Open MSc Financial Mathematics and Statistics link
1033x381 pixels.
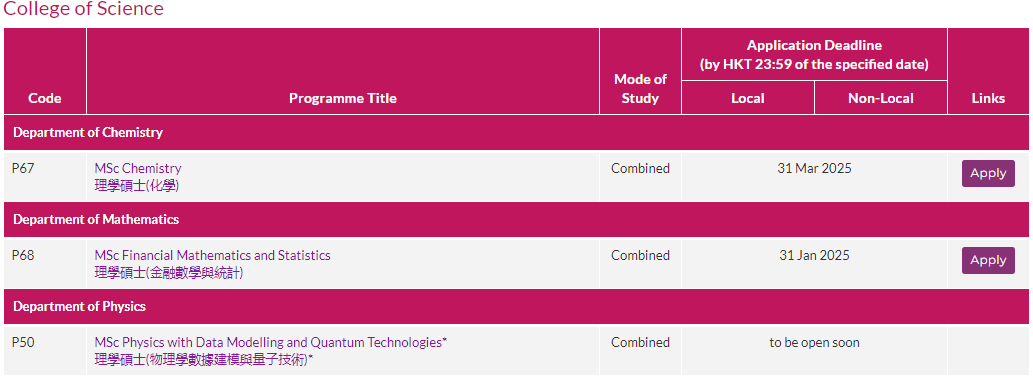212,255
